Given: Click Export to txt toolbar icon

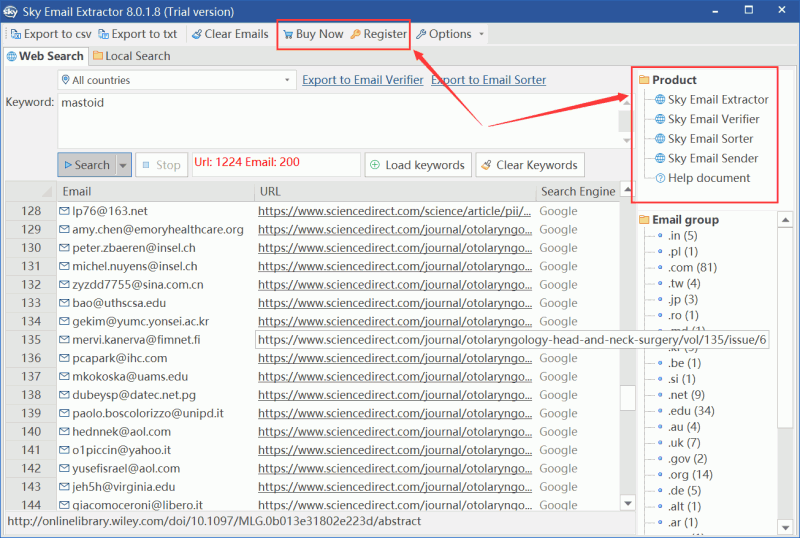Looking at the screenshot, I should tap(104, 34).
